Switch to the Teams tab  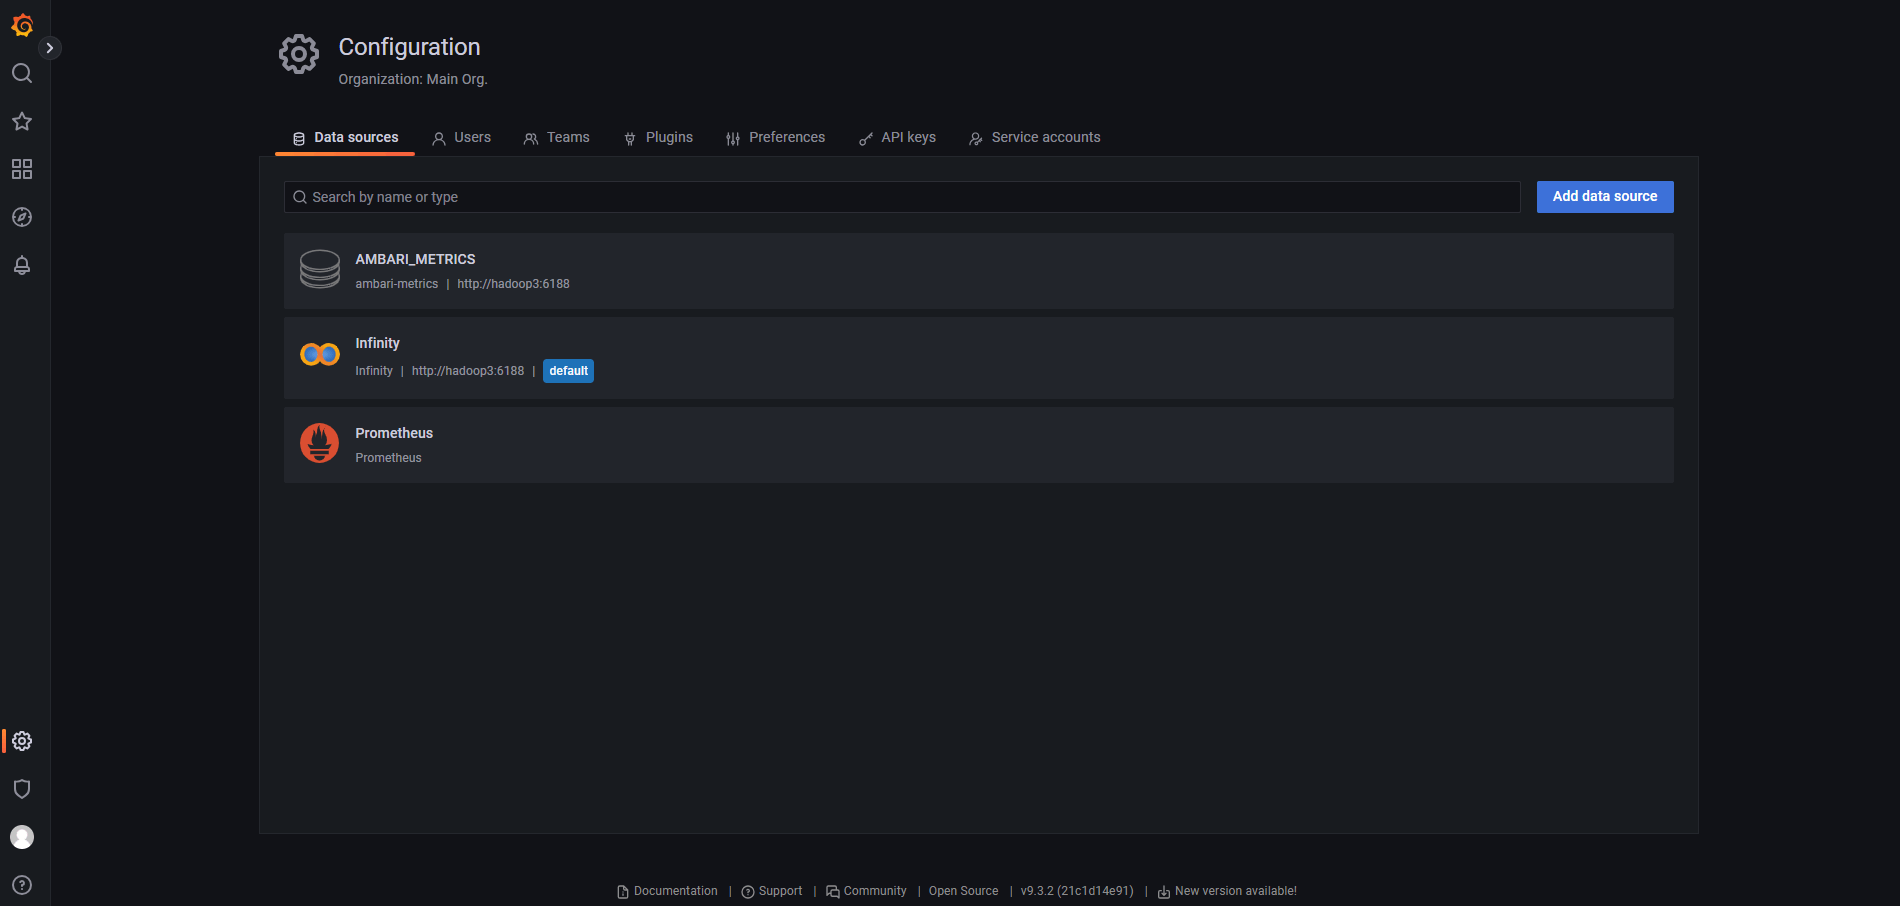tap(556, 138)
